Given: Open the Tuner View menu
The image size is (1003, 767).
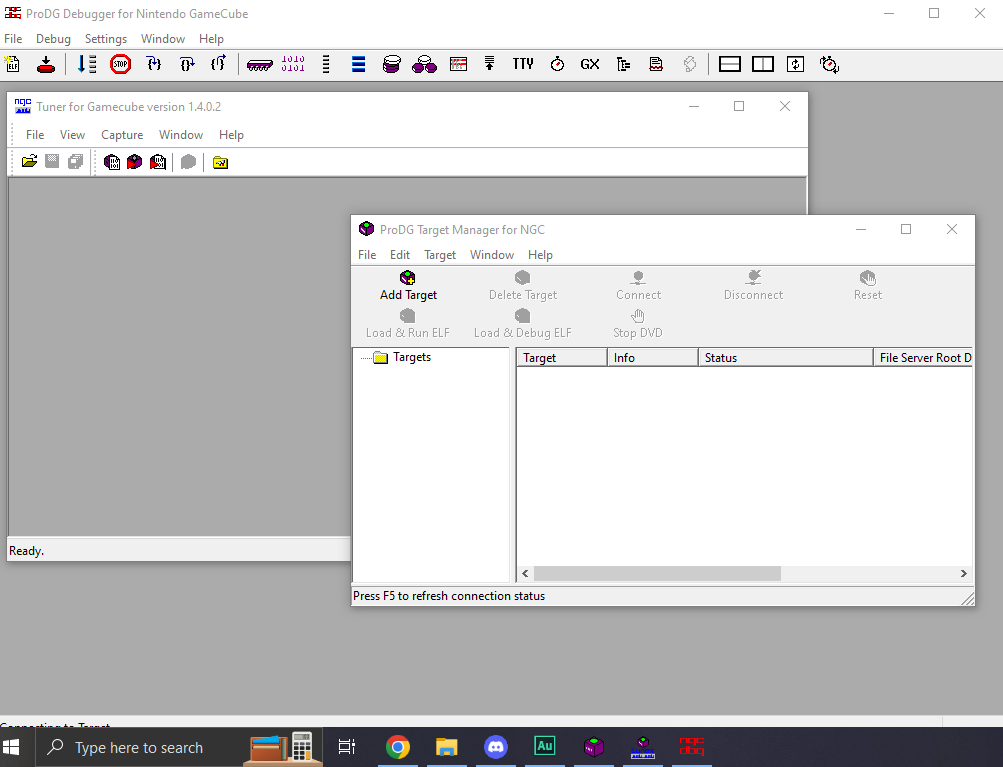Looking at the screenshot, I should pos(72,135).
